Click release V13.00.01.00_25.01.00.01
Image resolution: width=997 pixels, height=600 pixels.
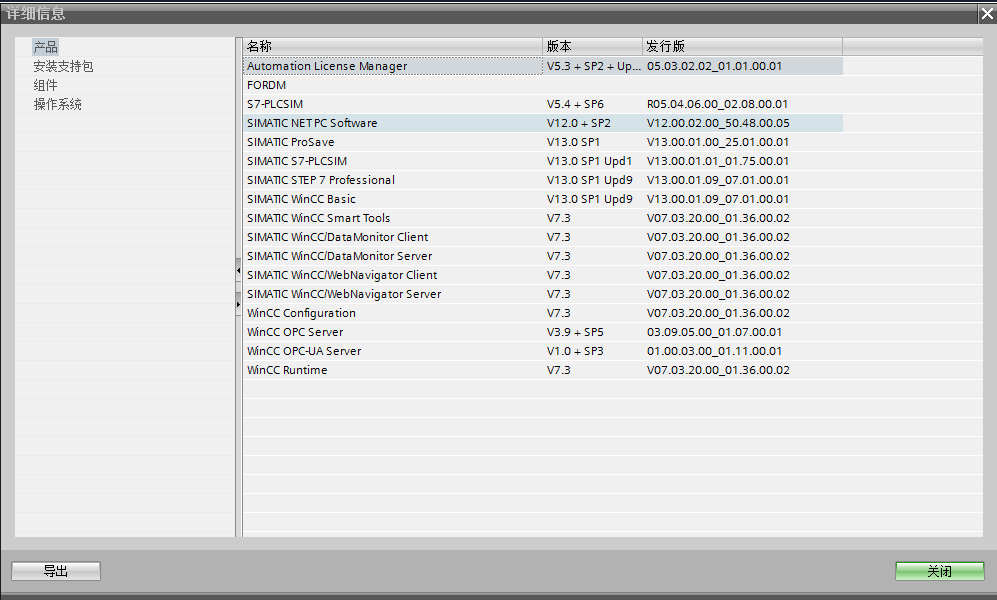click(x=743, y=142)
